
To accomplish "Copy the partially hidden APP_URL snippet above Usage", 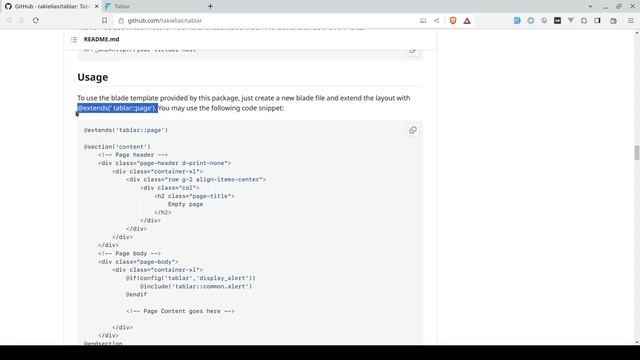I will click(x=413, y=51).
